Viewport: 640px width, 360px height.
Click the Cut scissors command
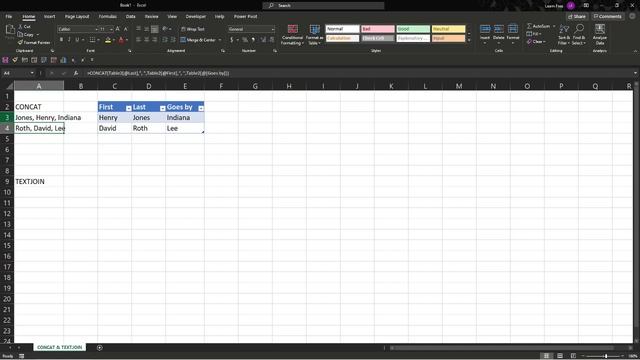(x=24, y=27)
